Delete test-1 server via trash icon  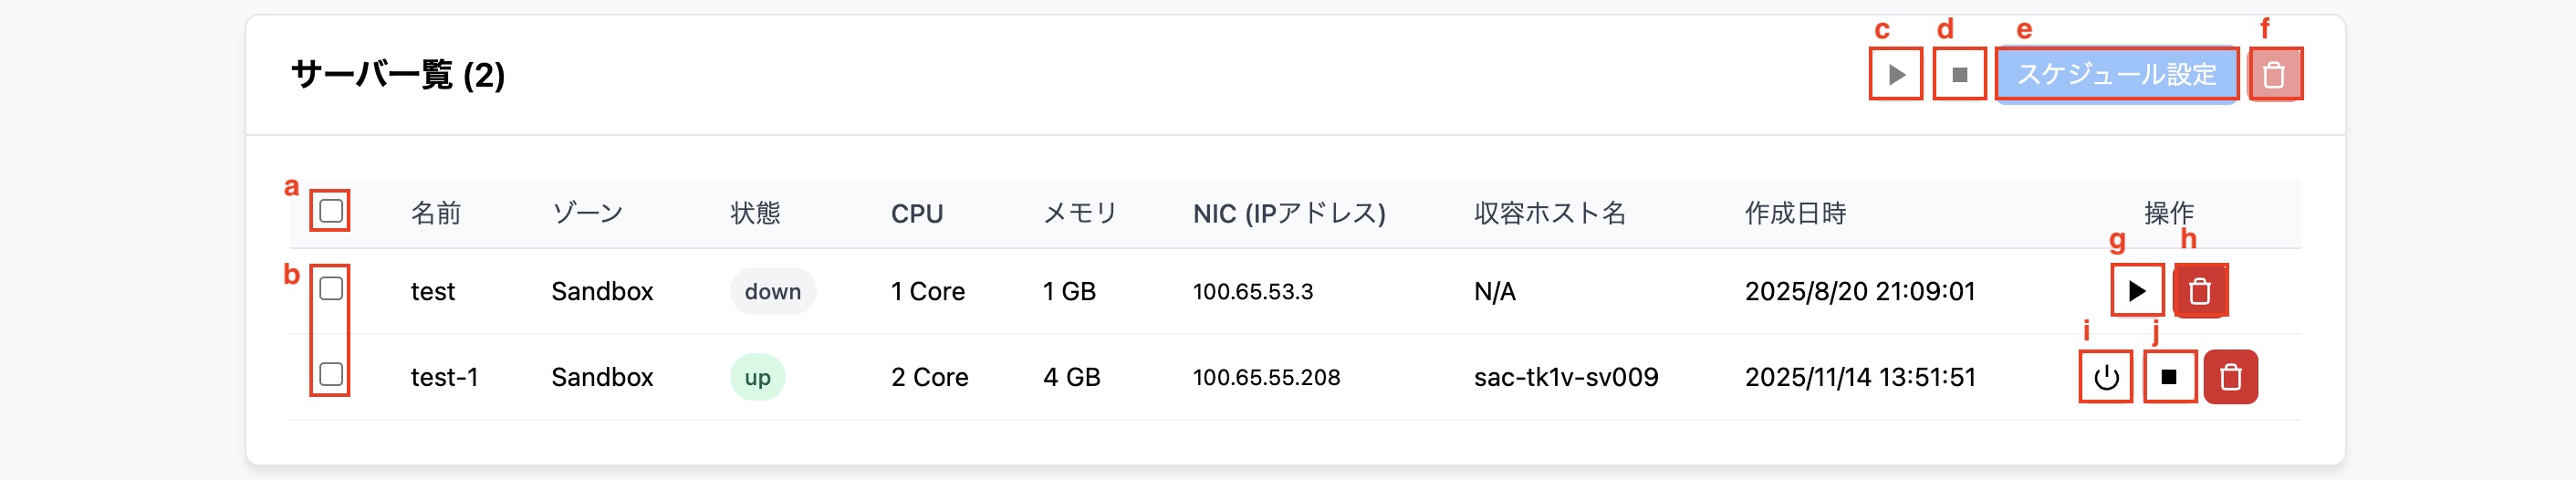coord(2231,377)
